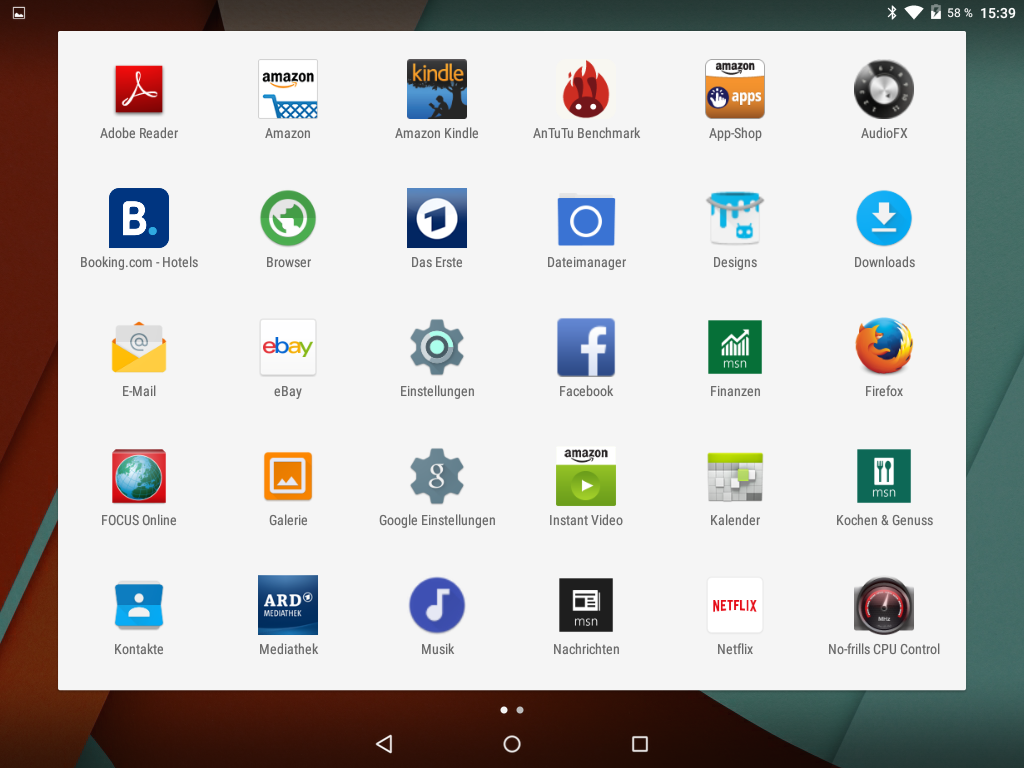Open the Amazon App-Shop

coord(735,89)
